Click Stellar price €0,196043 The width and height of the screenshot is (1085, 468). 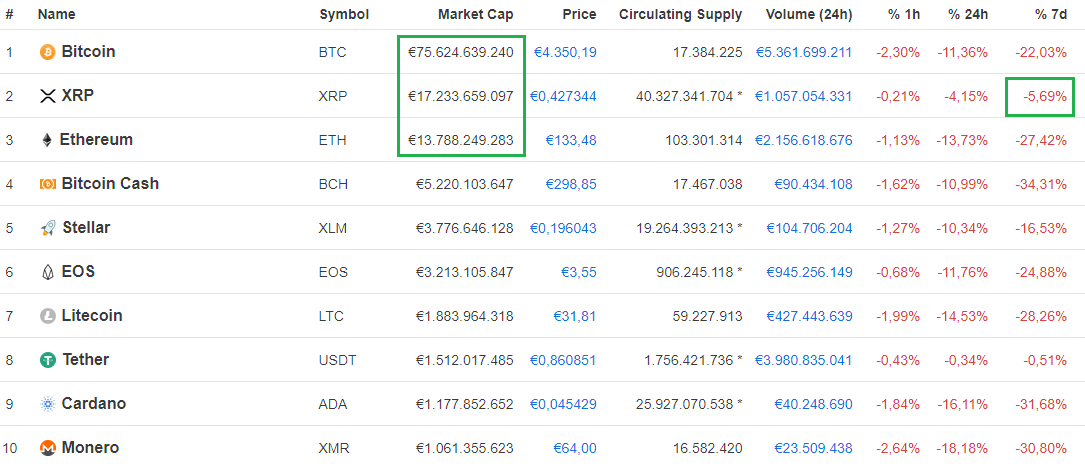(x=563, y=228)
